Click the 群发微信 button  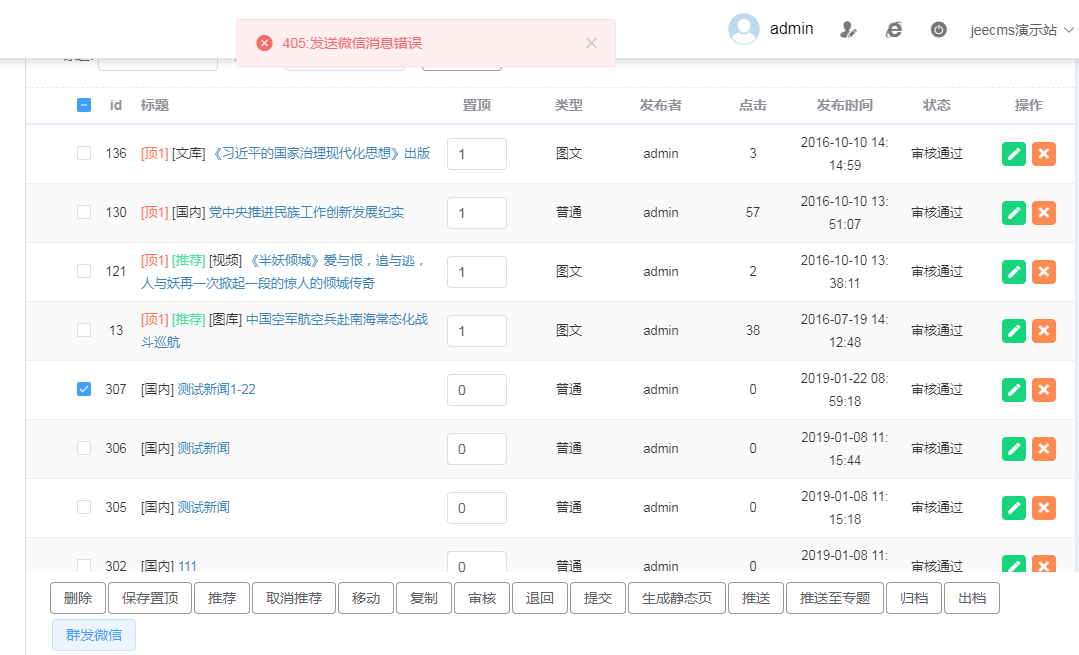coord(94,635)
